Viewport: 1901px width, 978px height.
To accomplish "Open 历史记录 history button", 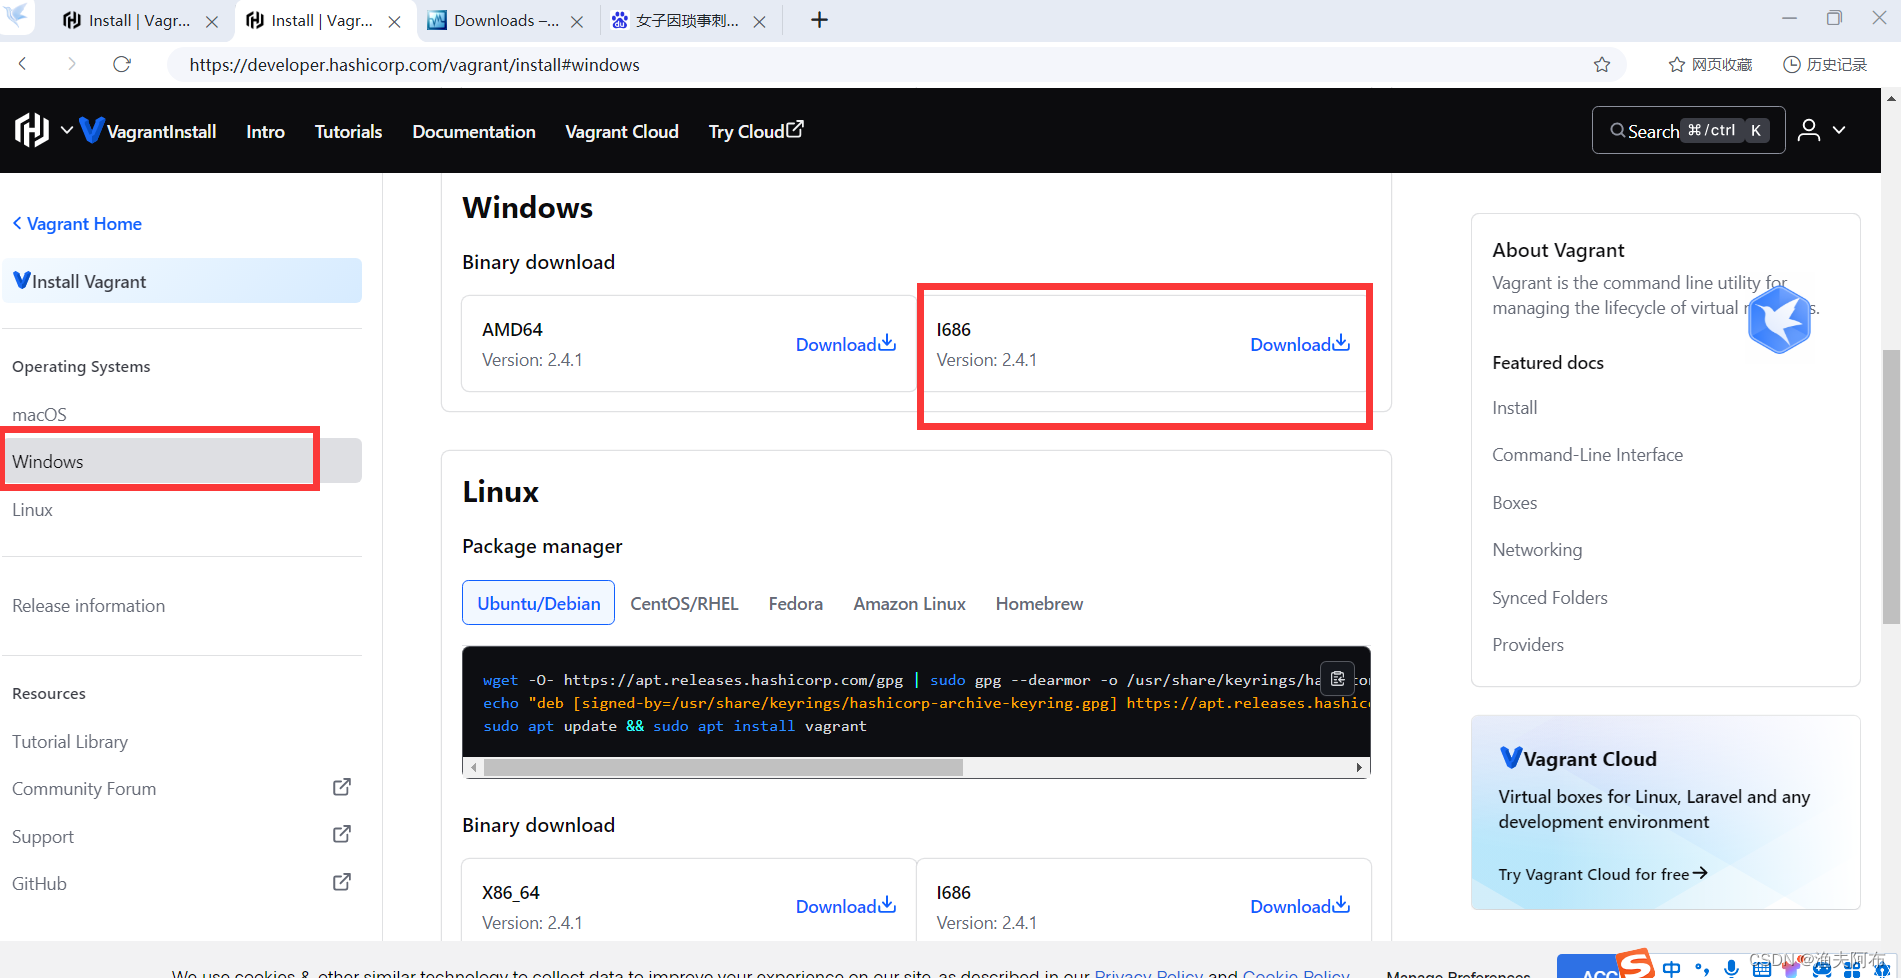I will (1825, 64).
